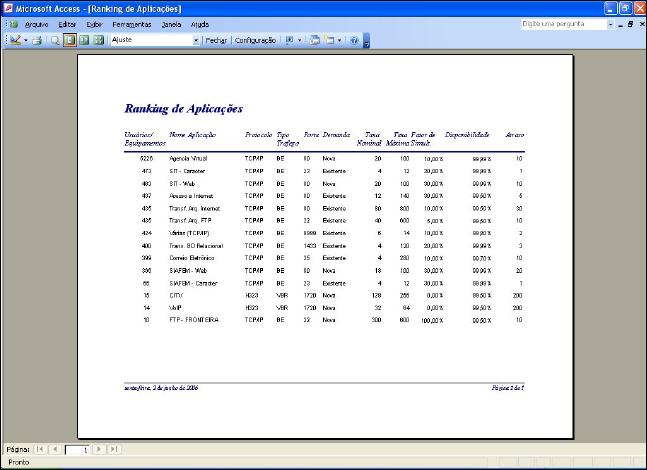
Task: Click the page number field
Action: 77,449
